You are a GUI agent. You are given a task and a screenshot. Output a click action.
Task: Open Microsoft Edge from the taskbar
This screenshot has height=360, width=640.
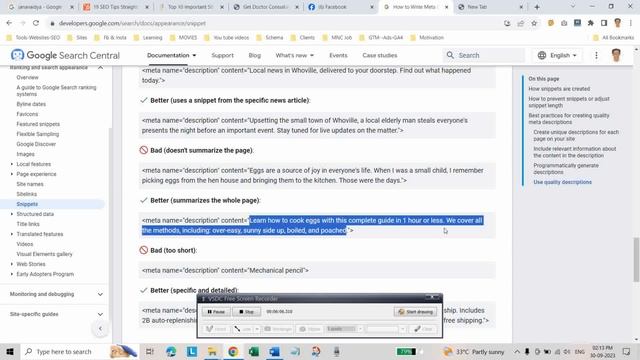click(x=171, y=351)
